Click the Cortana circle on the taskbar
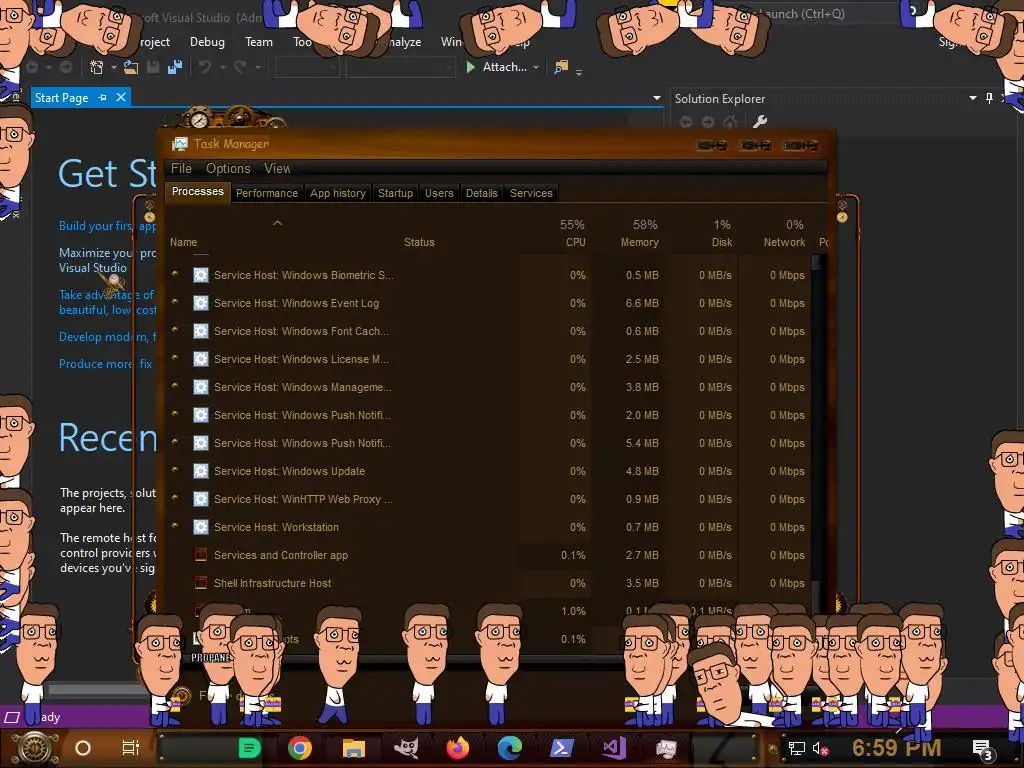 click(83, 748)
